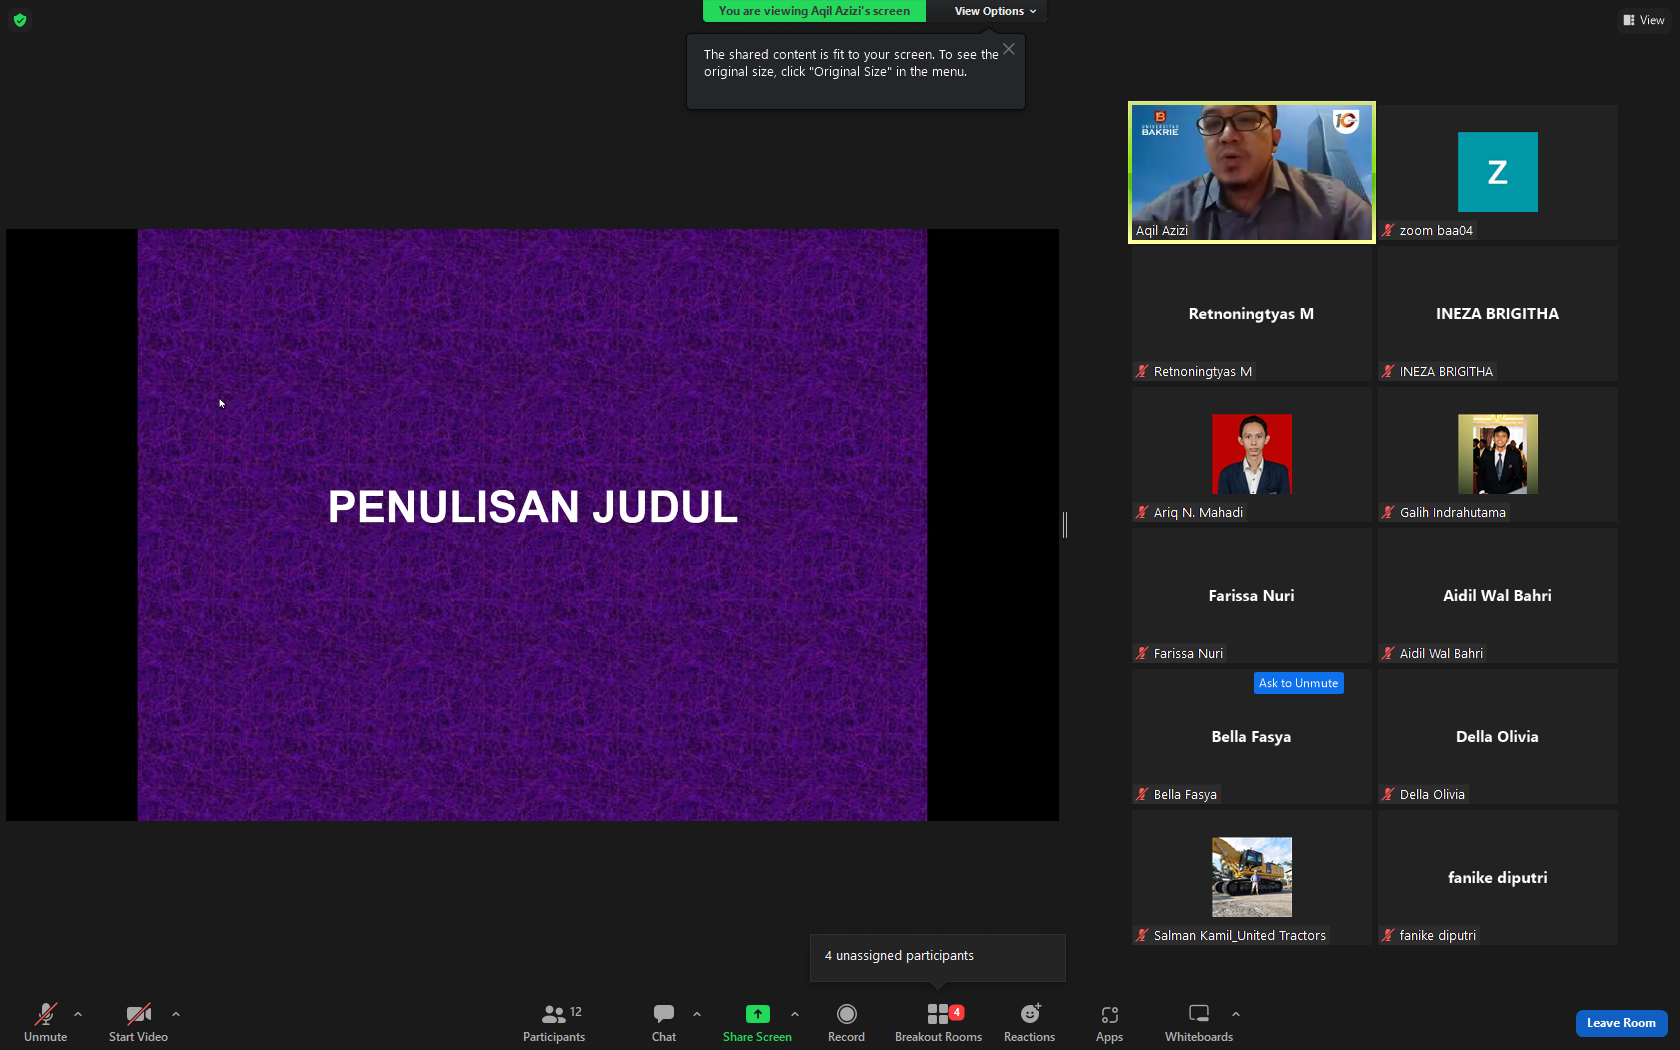
Task: Click the green Share Screen icon
Action: click(758, 1014)
